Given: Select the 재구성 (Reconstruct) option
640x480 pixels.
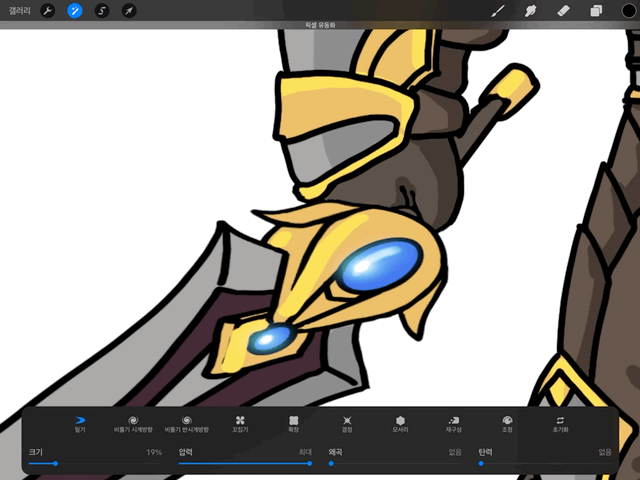Looking at the screenshot, I should pos(453,424).
